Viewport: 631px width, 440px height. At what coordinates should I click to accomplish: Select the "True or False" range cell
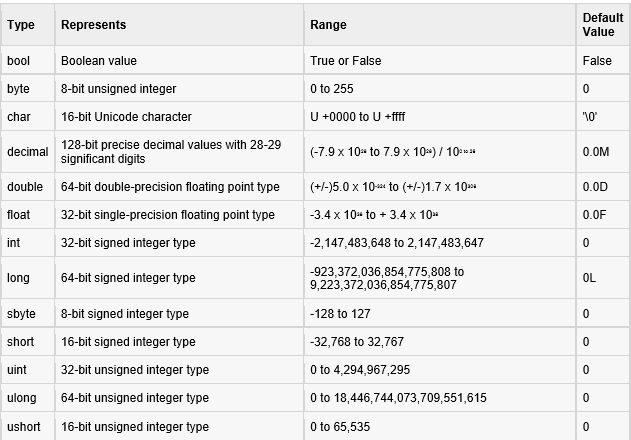coord(345,61)
